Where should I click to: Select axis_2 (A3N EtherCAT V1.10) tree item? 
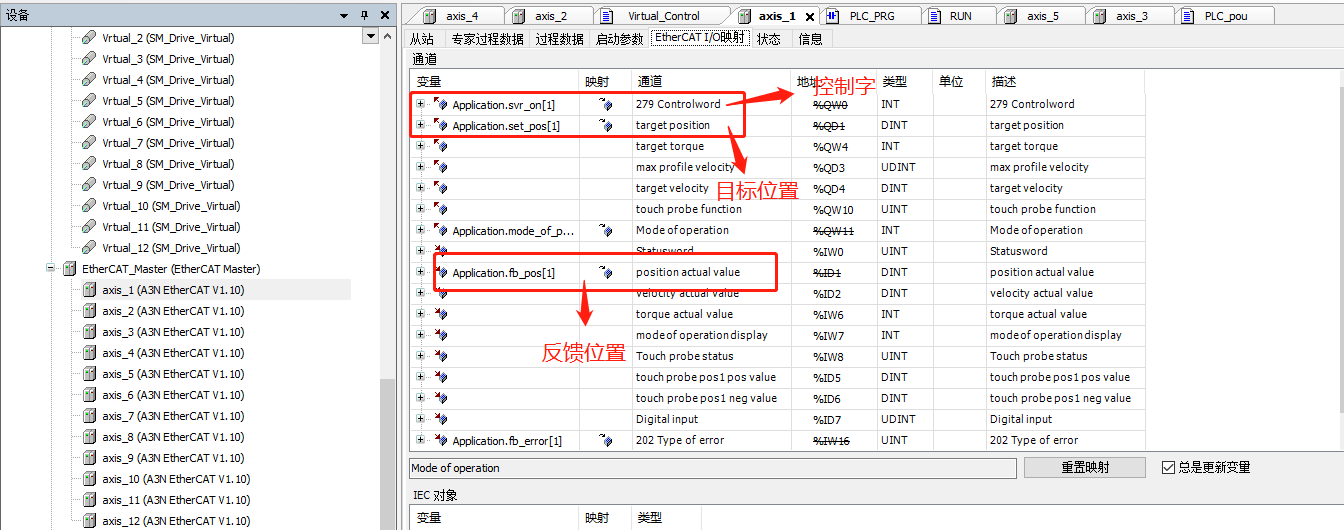173,311
